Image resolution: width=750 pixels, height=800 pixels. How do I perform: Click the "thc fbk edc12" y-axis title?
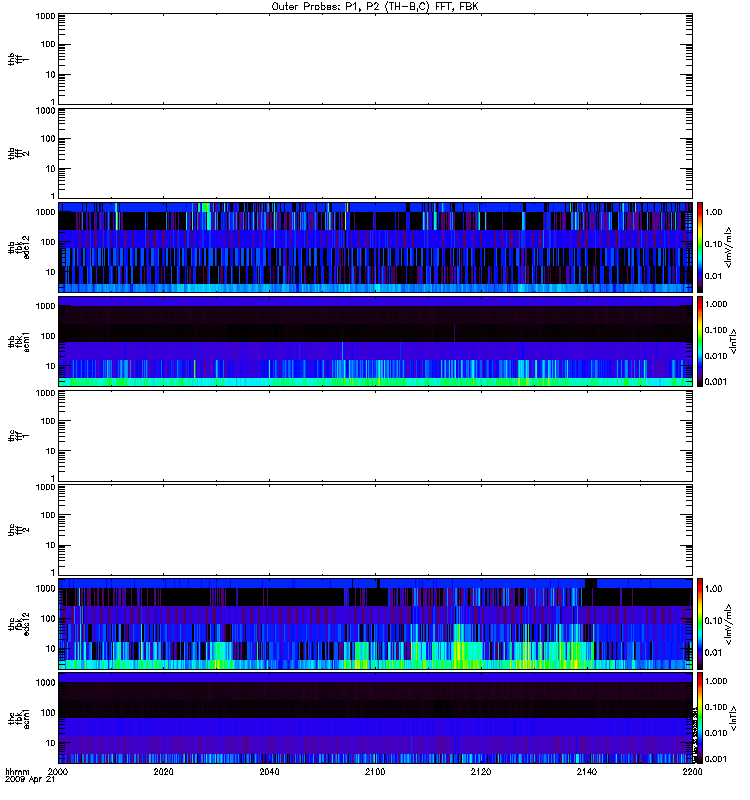click(x=18, y=624)
